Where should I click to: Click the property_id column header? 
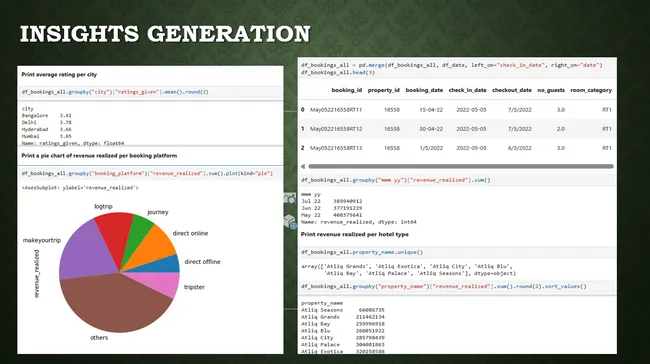[x=383, y=90]
